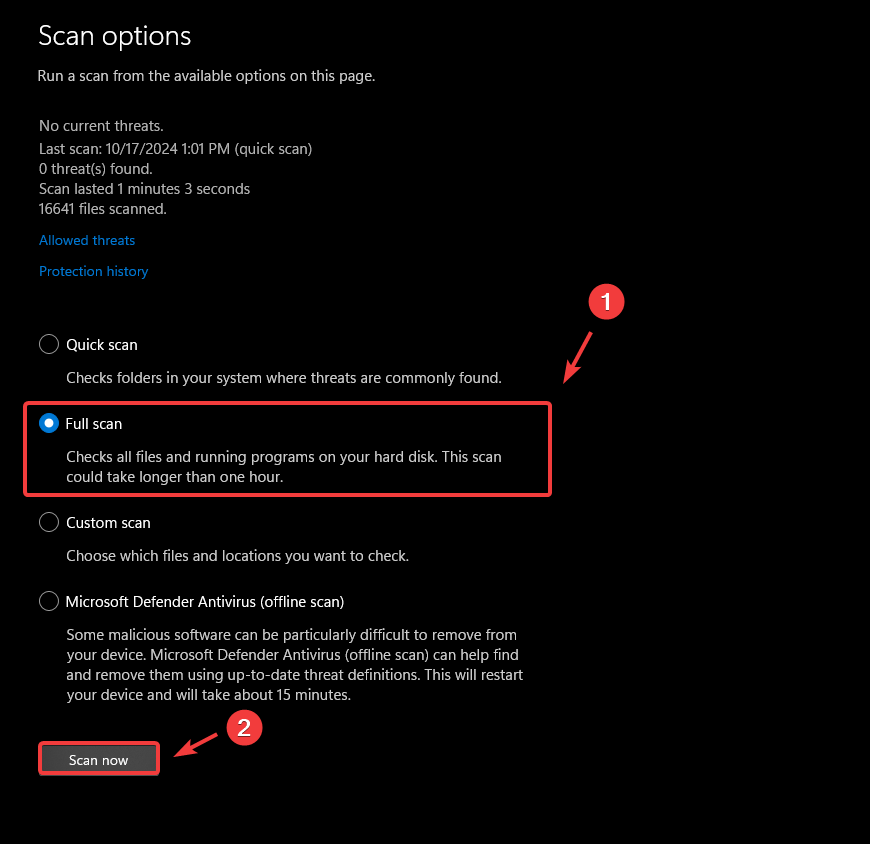Click the "Last scan" date line
The width and height of the screenshot is (870, 844).
click(175, 148)
